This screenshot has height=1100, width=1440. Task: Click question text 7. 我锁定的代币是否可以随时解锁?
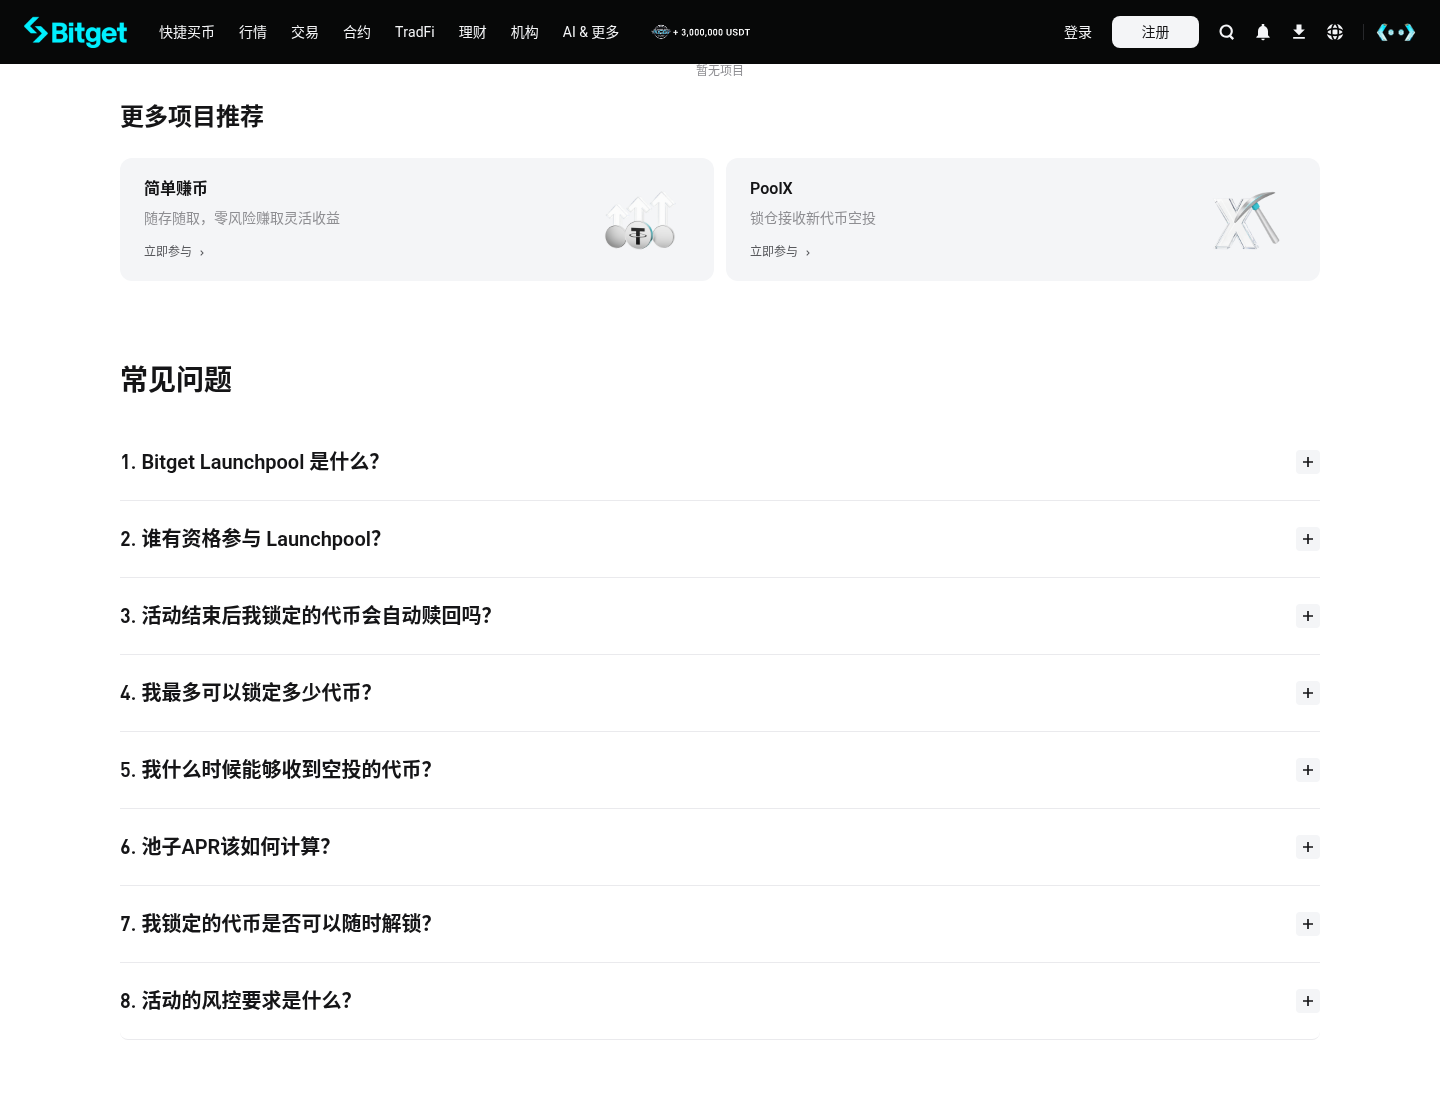click(276, 924)
